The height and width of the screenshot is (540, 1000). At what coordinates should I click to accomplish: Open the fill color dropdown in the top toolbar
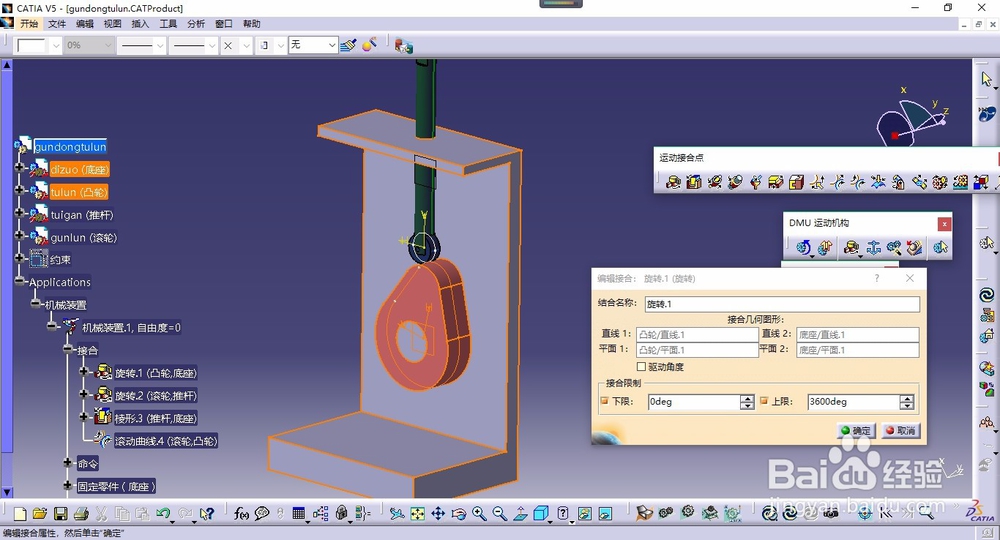coord(56,45)
